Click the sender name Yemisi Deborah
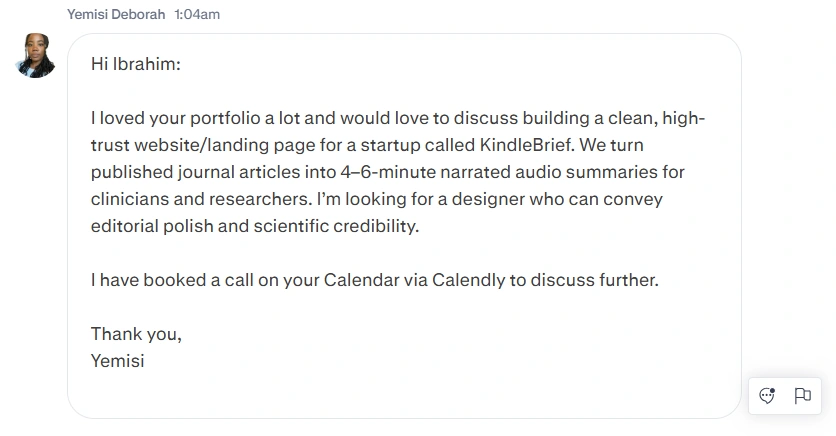 pyautogui.click(x=116, y=14)
